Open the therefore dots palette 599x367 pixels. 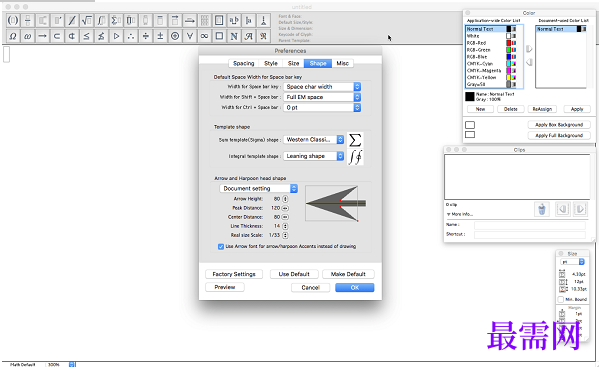pyautogui.click(x=131, y=36)
